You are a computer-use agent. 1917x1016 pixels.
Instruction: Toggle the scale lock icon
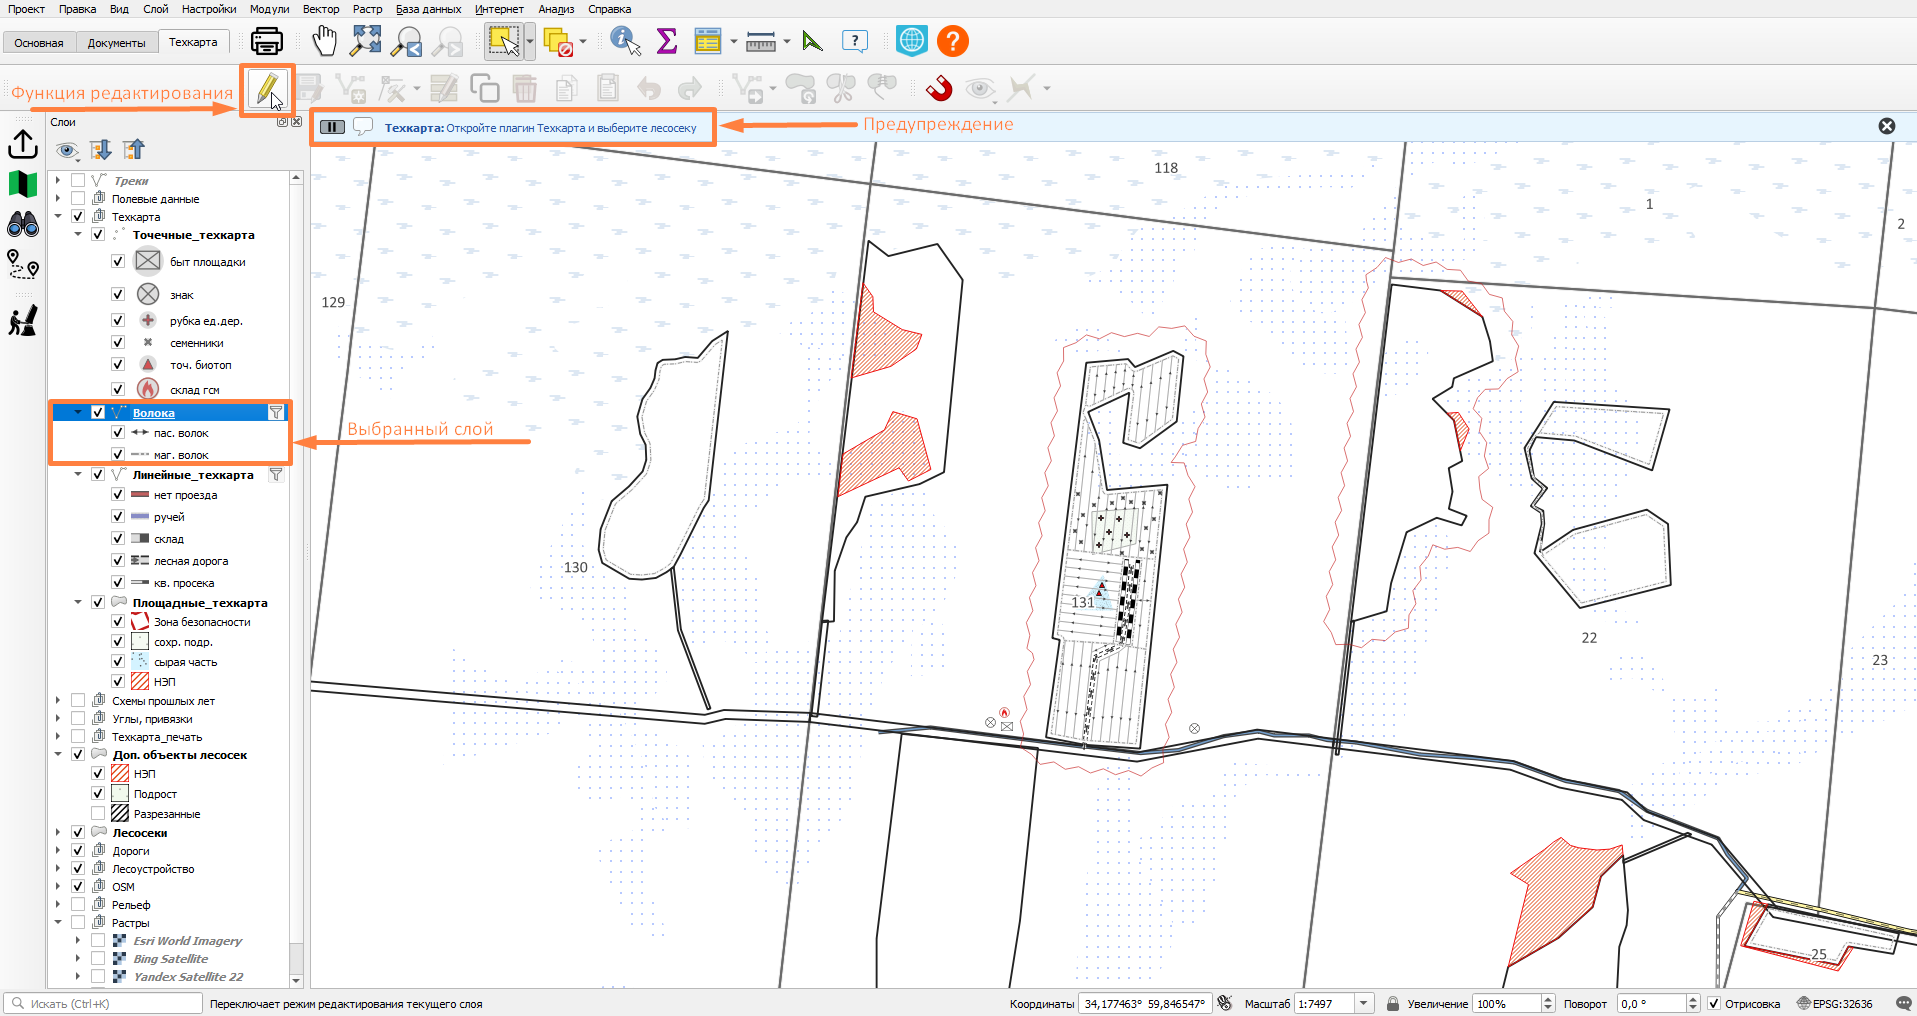(x=1392, y=1003)
